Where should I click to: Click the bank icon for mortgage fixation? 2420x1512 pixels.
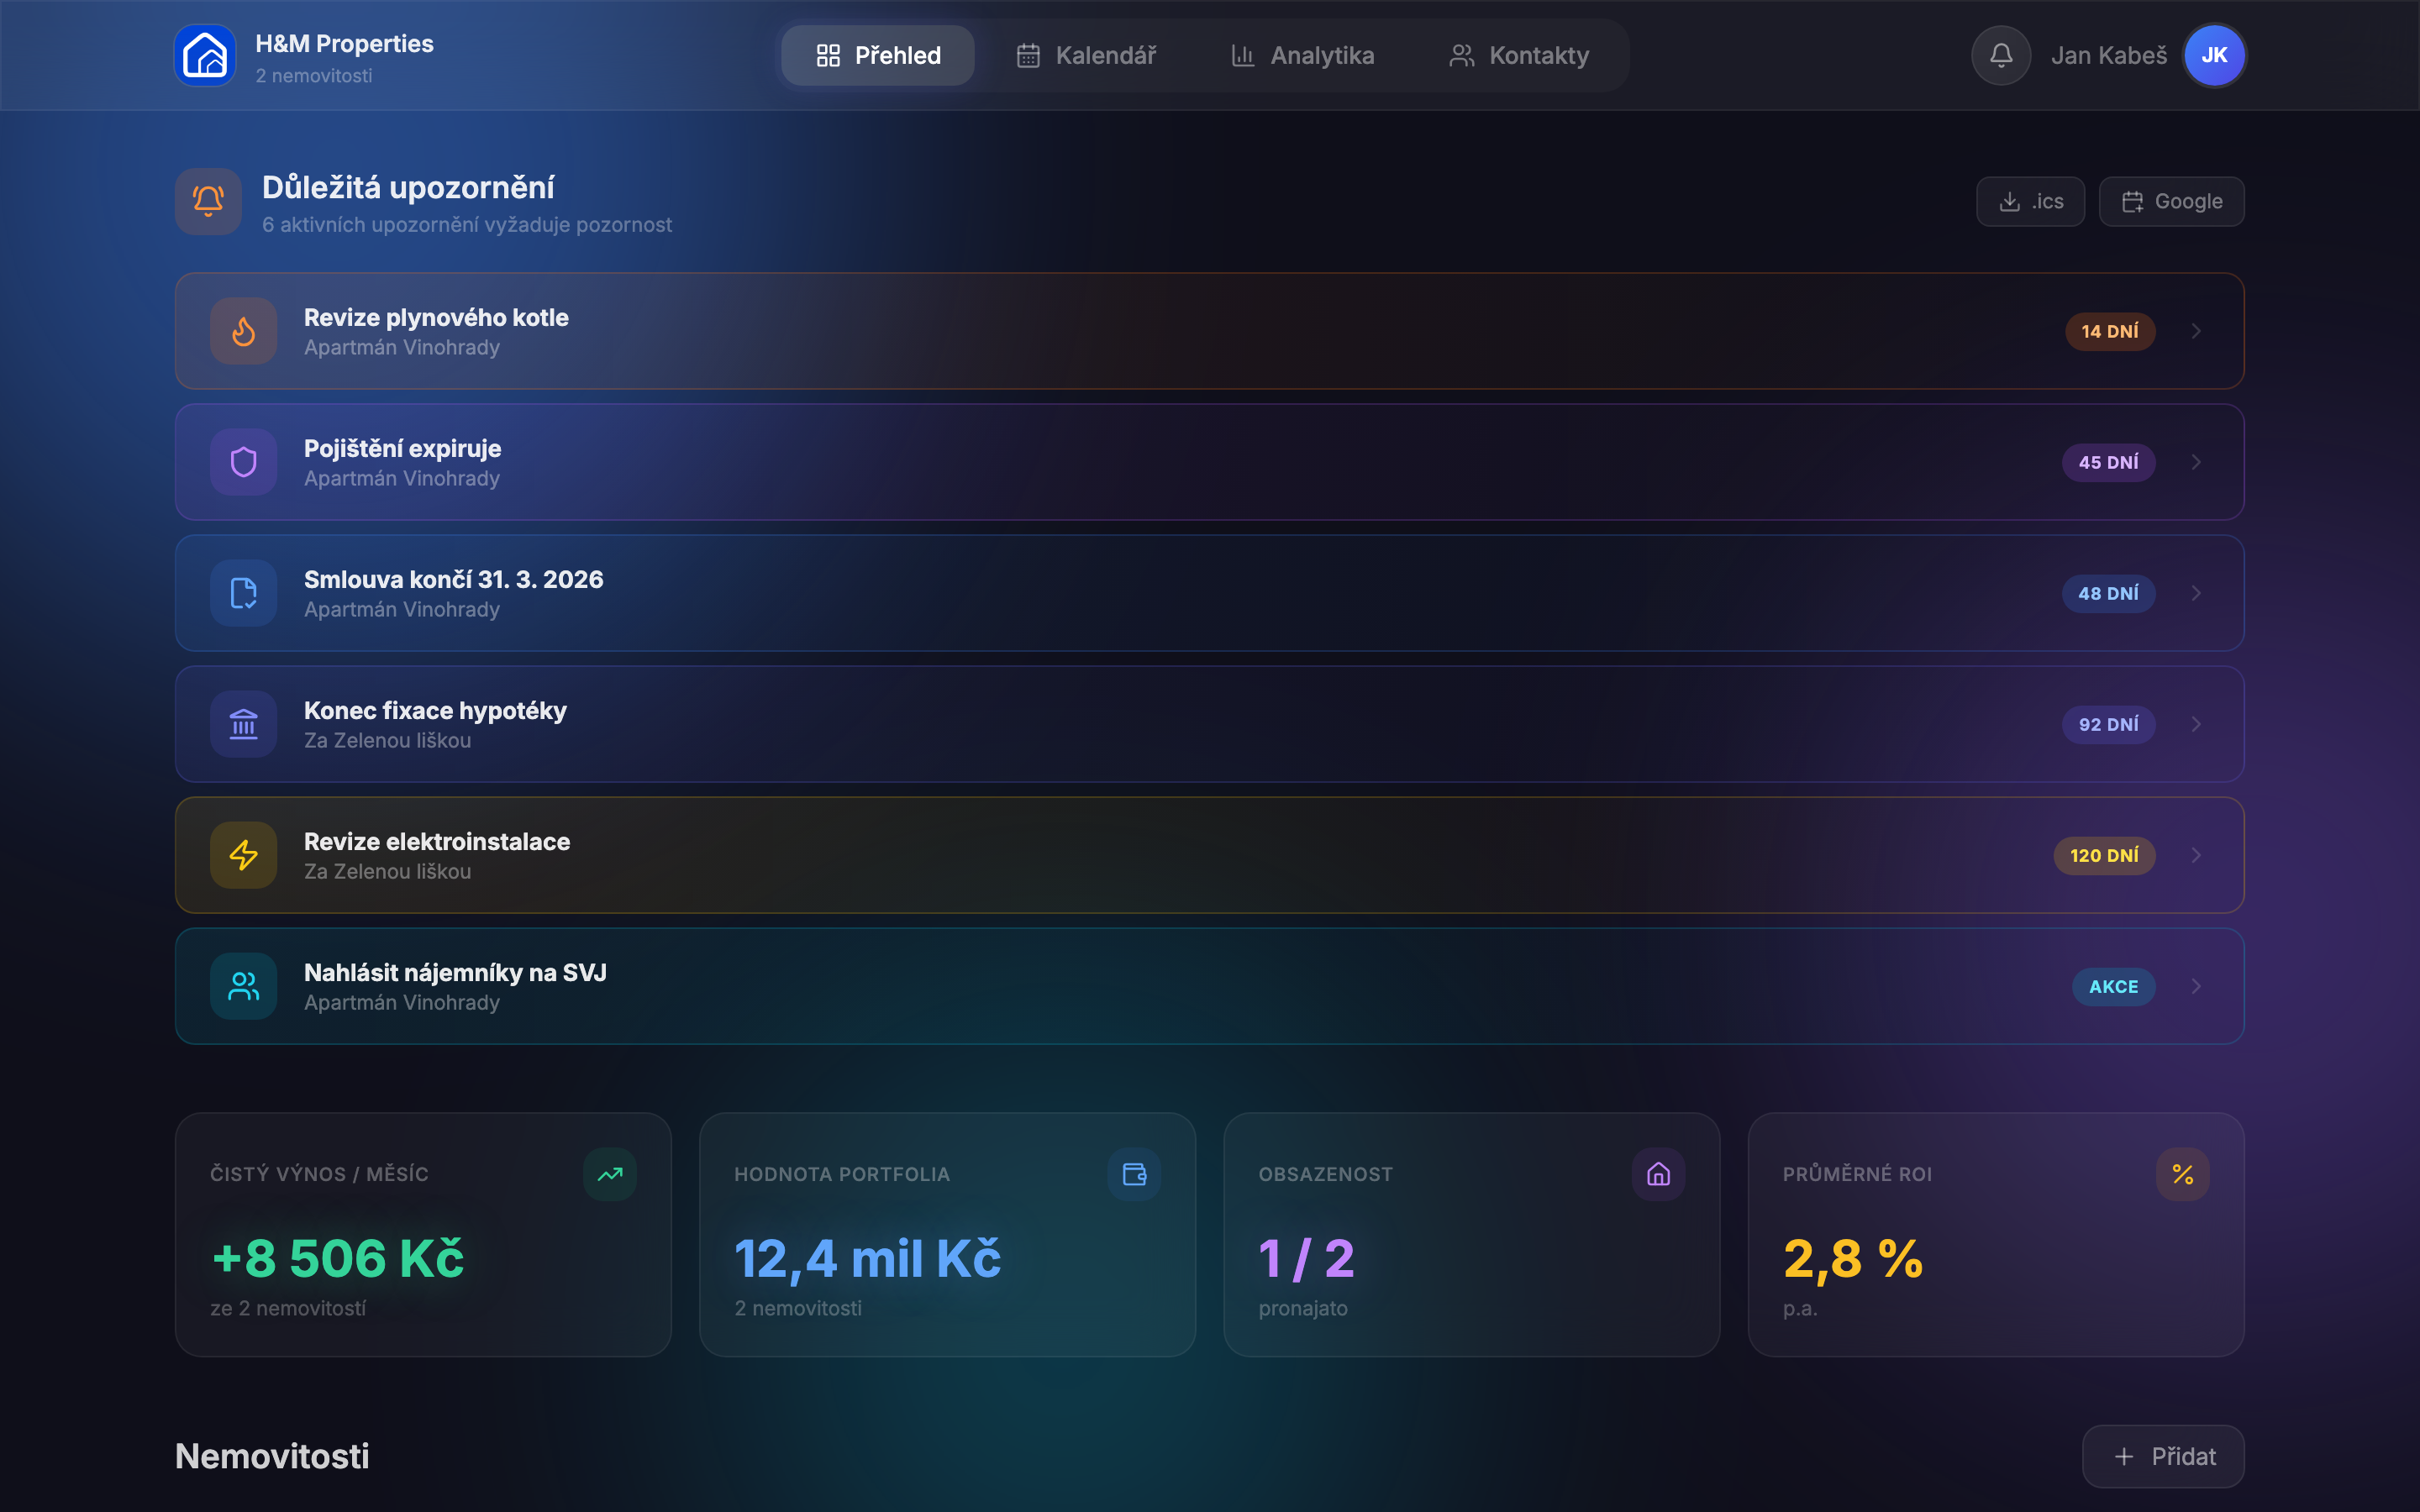click(x=243, y=724)
